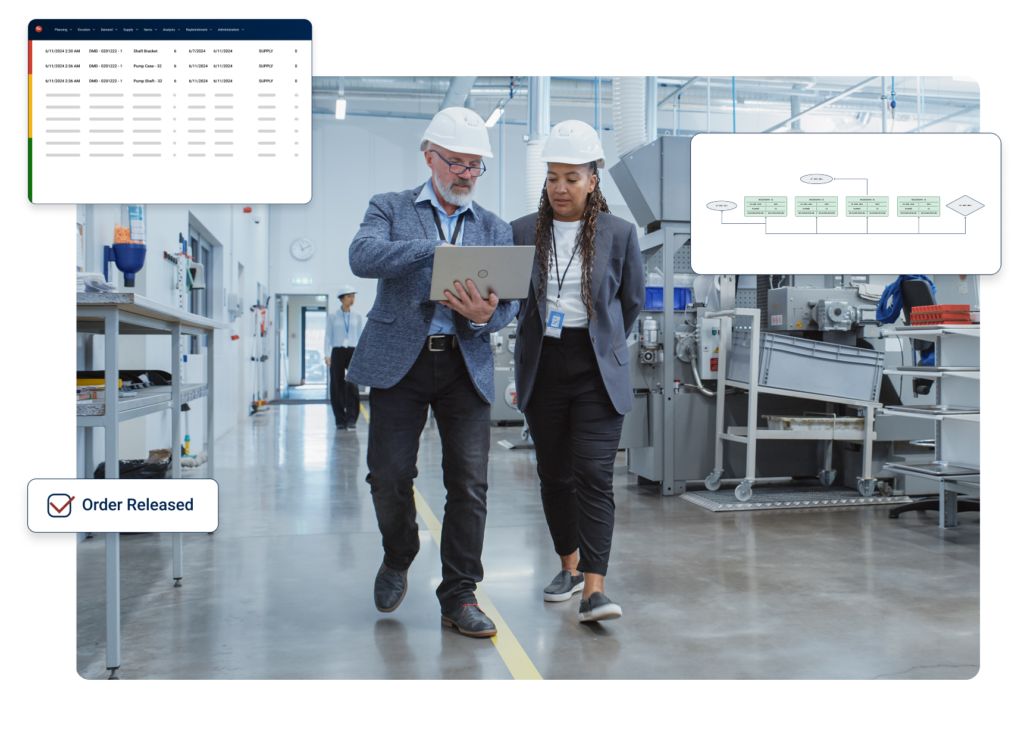The height and width of the screenshot is (756, 1024).
Task: Open the DMD - 0291222 - 1 order link
Action: click(x=106, y=51)
